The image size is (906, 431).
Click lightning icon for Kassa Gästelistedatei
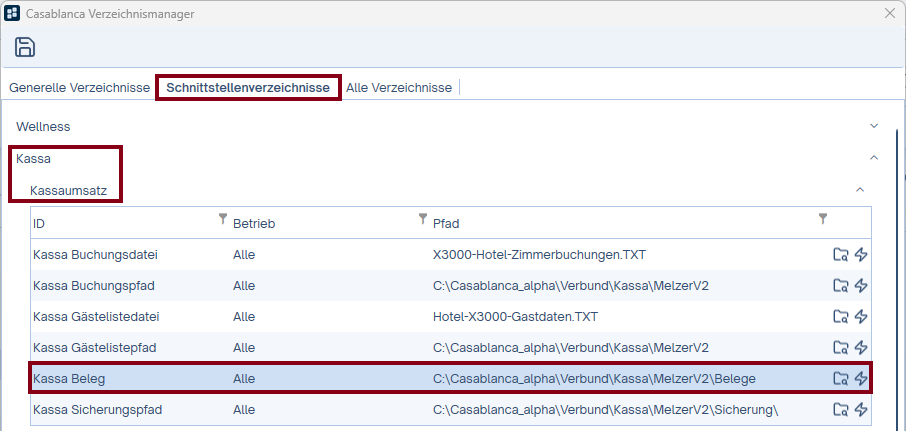click(x=861, y=317)
